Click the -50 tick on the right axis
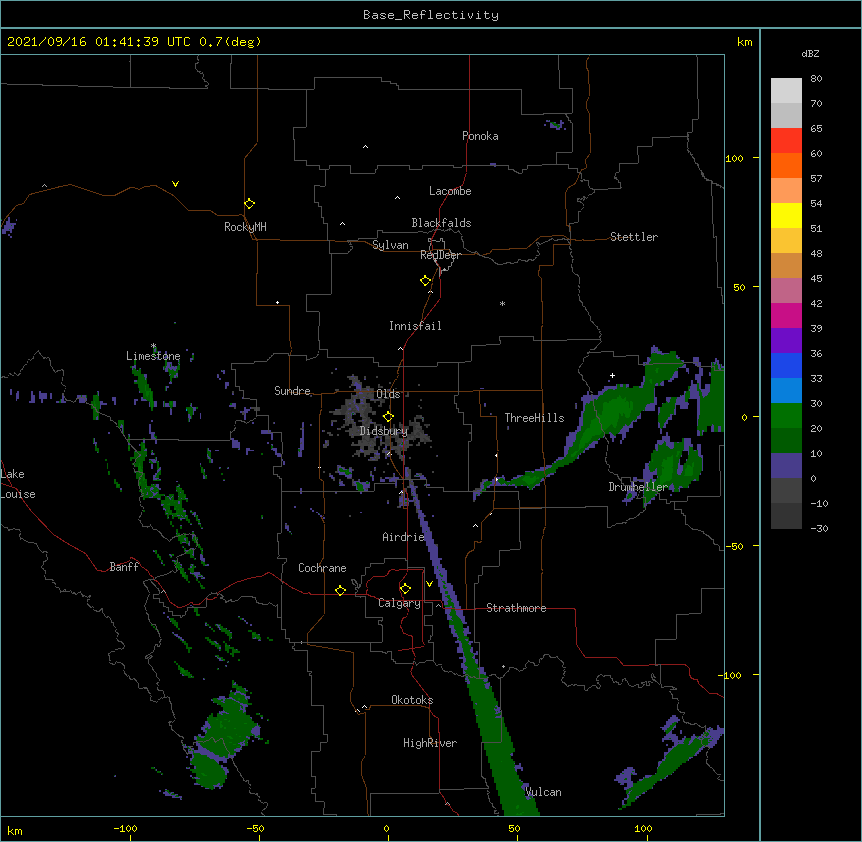This screenshot has height=842, width=862. (734, 546)
